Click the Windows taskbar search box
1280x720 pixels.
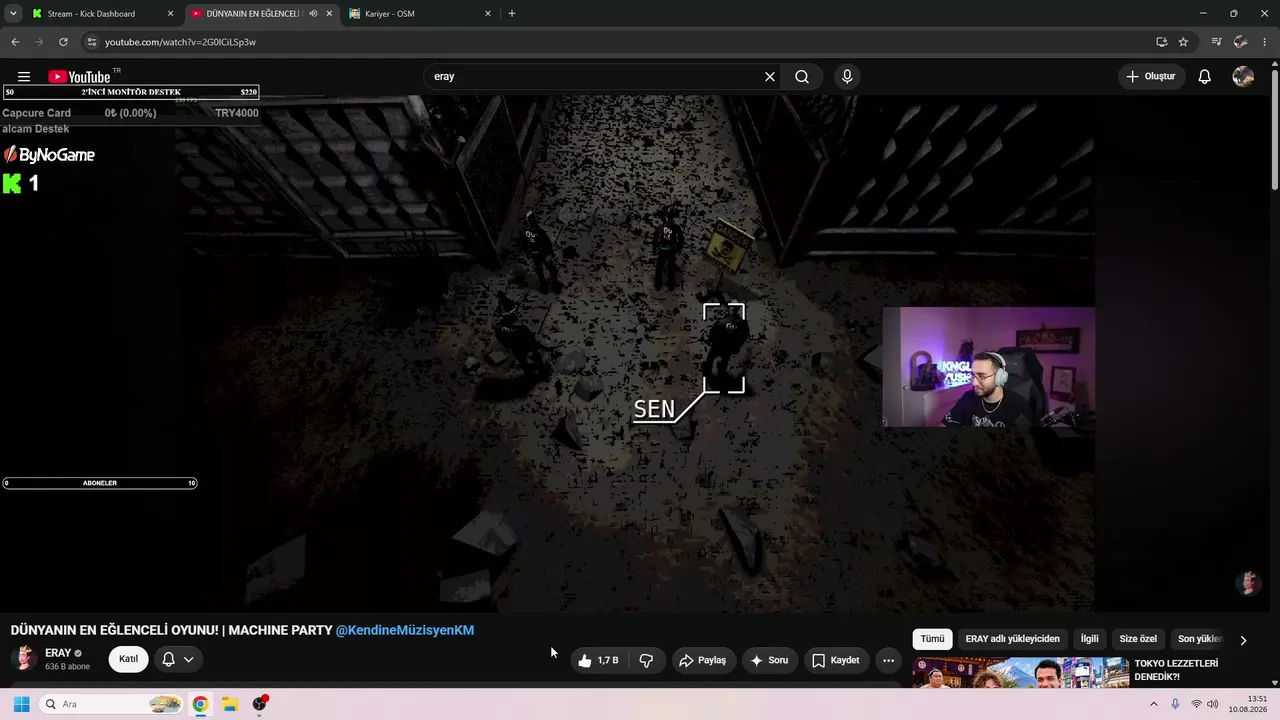point(112,704)
